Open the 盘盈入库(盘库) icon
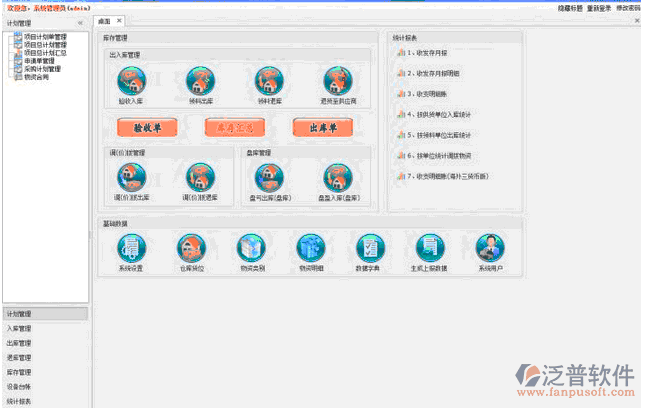Image resolution: width=645 pixels, height=408 pixels. coord(338,178)
